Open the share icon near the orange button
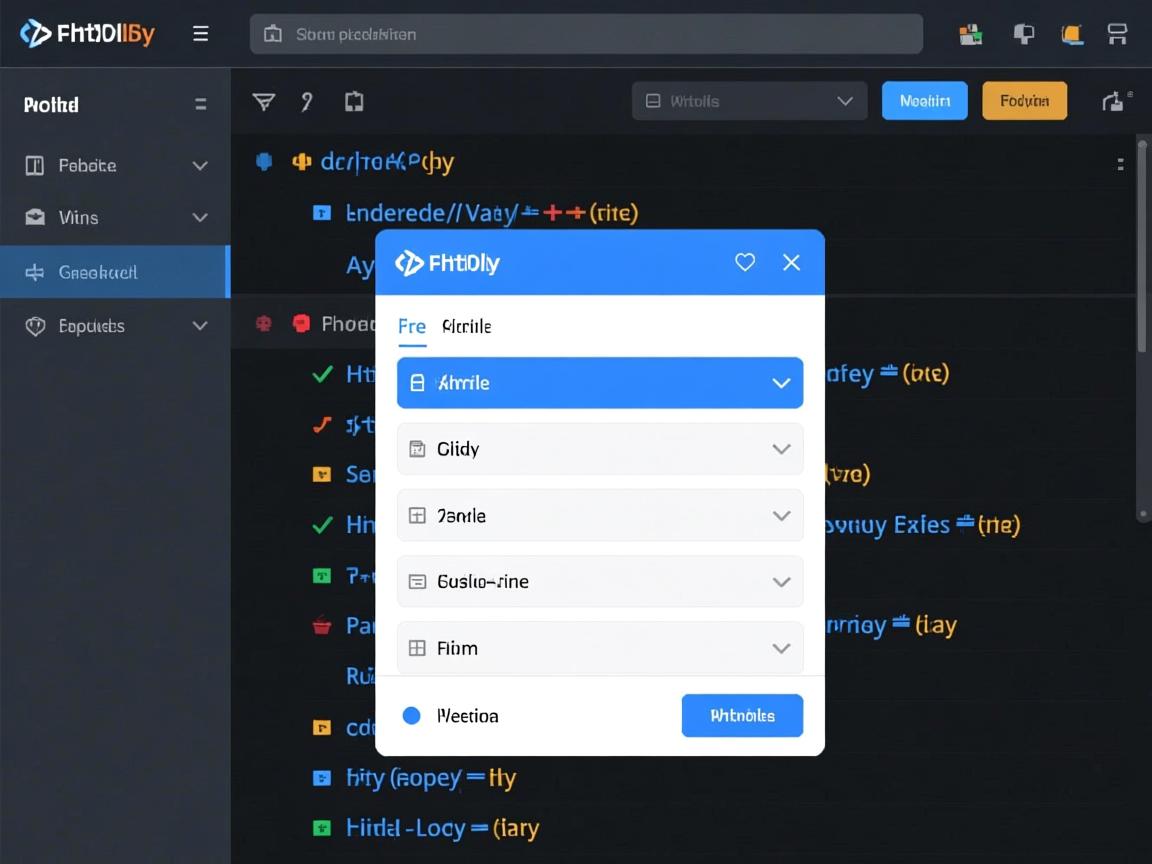This screenshot has width=1152, height=864. click(x=1114, y=100)
